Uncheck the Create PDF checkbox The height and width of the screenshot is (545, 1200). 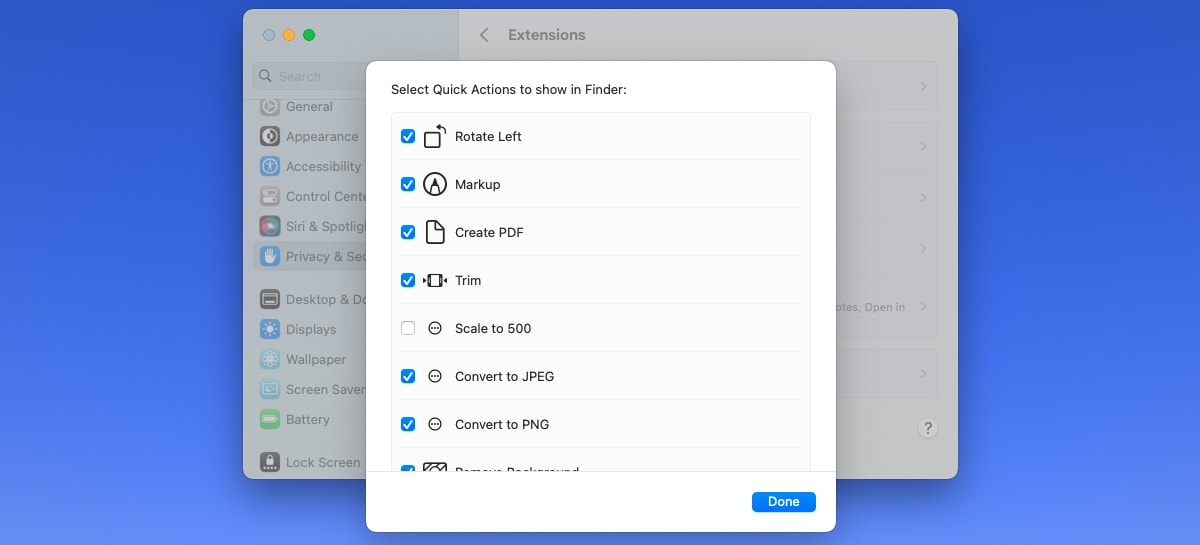click(408, 232)
